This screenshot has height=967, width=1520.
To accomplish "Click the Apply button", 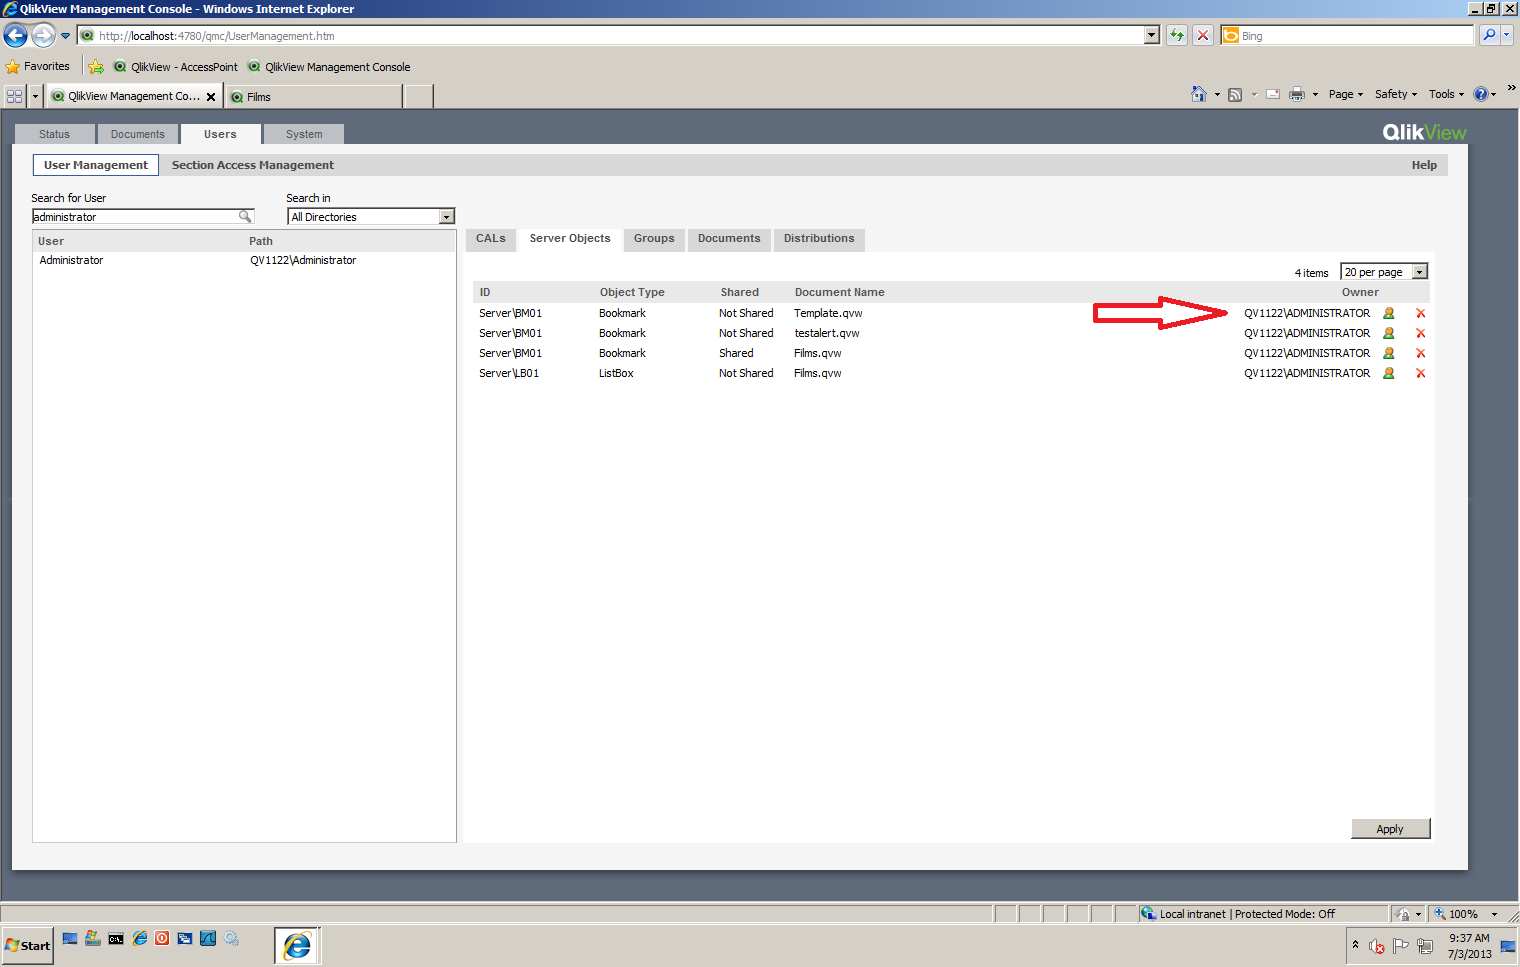I will click(1390, 829).
